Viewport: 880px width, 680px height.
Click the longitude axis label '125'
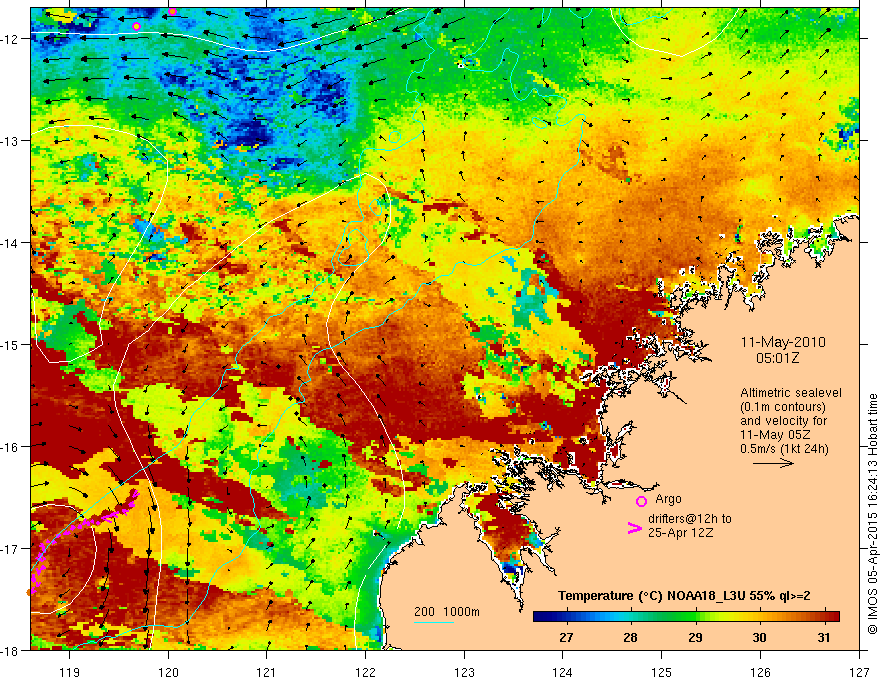pos(662,672)
